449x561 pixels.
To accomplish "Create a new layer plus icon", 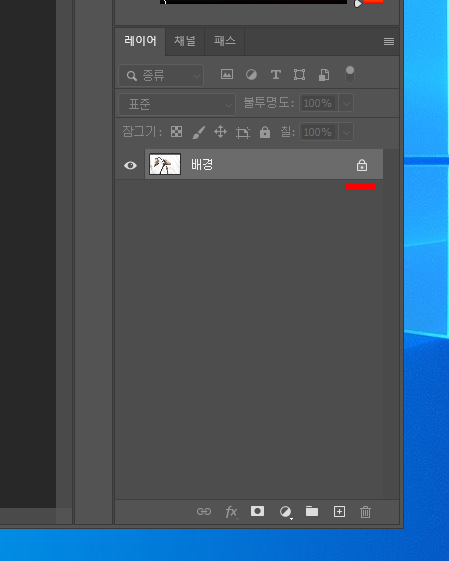I will point(339,512).
